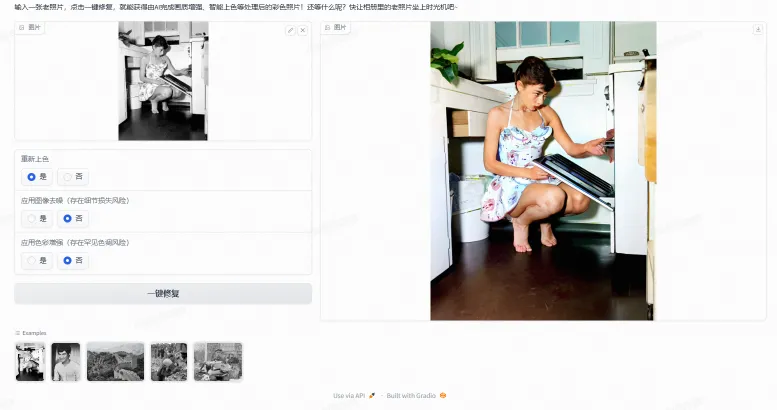Click the 一键修复 button
The width and height of the screenshot is (777, 410).
point(163,293)
